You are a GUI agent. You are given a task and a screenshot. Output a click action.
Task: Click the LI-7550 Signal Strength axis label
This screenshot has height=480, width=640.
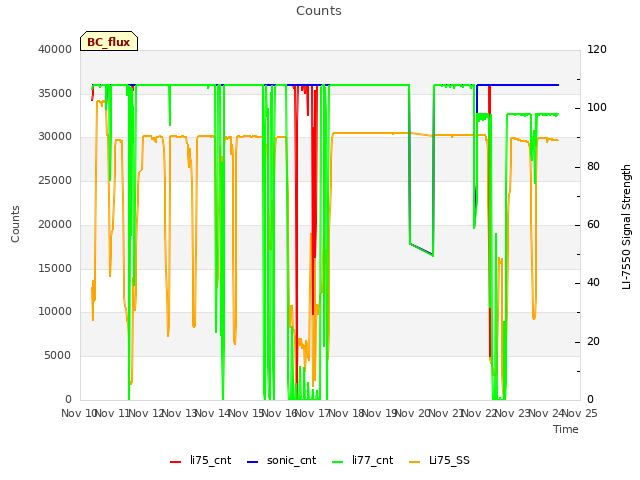[x=626, y=227]
